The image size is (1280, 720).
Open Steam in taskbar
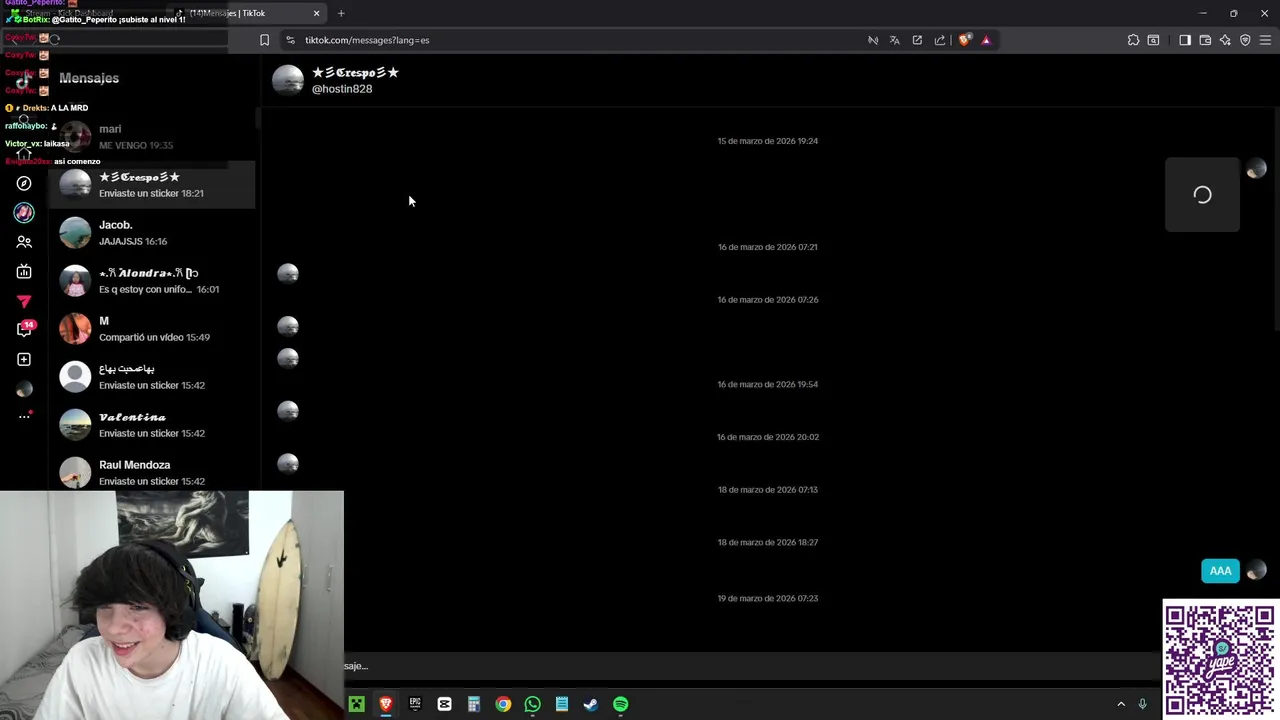tap(591, 704)
